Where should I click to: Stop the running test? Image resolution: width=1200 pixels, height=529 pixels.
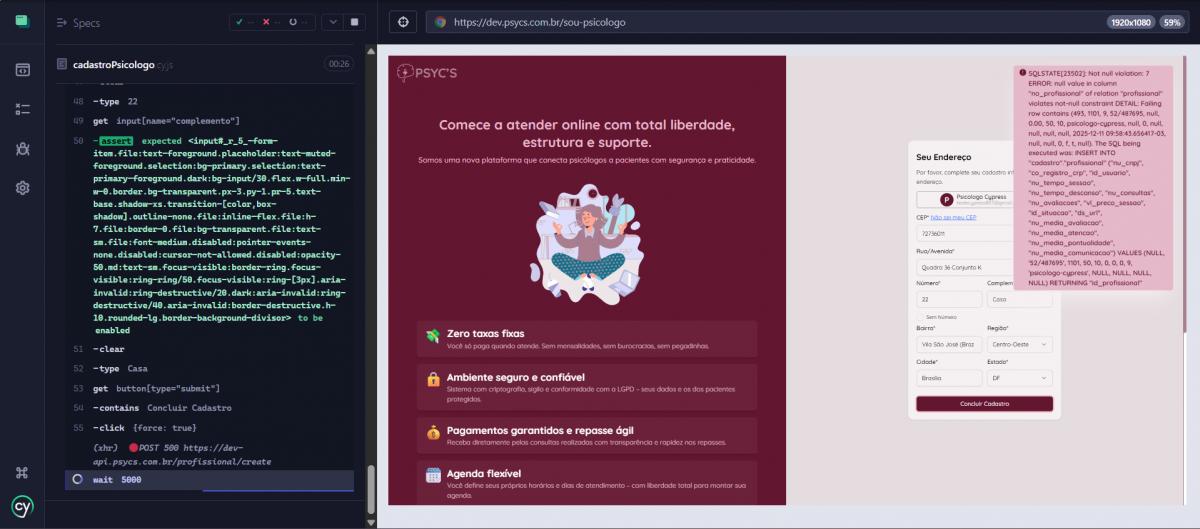pos(353,21)
